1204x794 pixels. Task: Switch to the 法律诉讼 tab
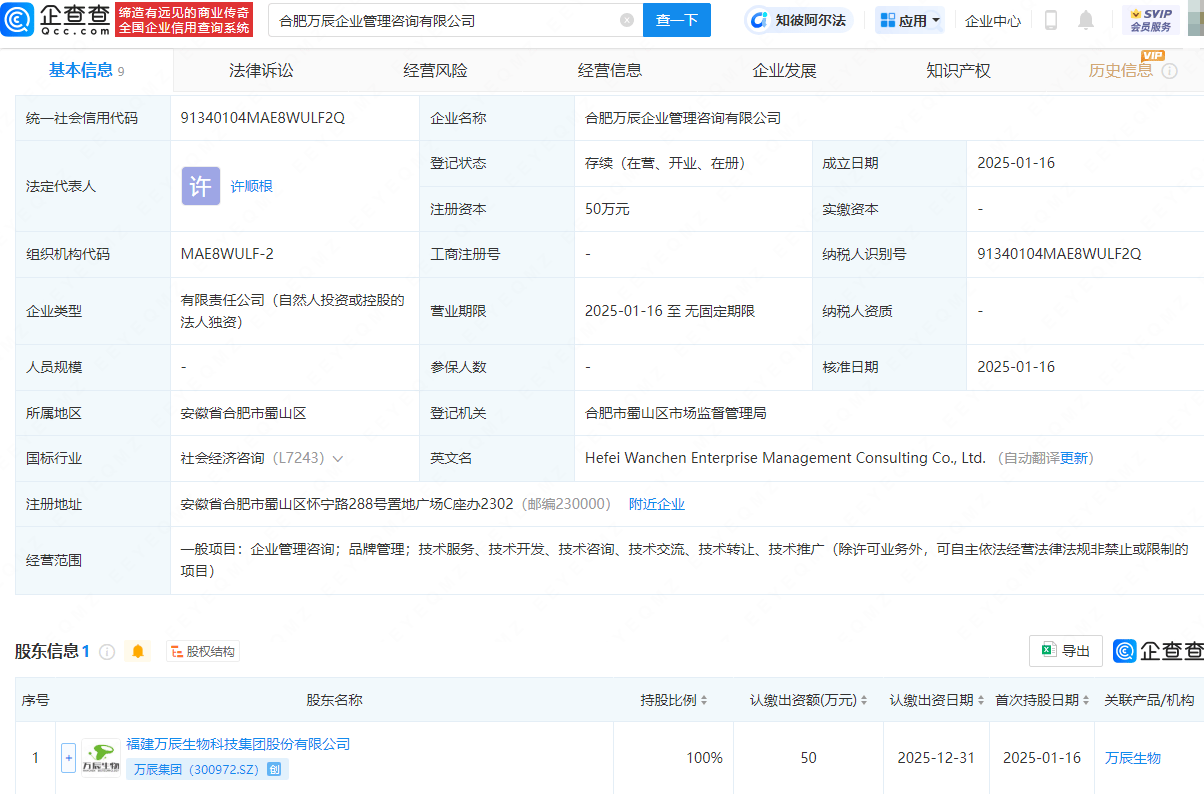tap(261, 71)
